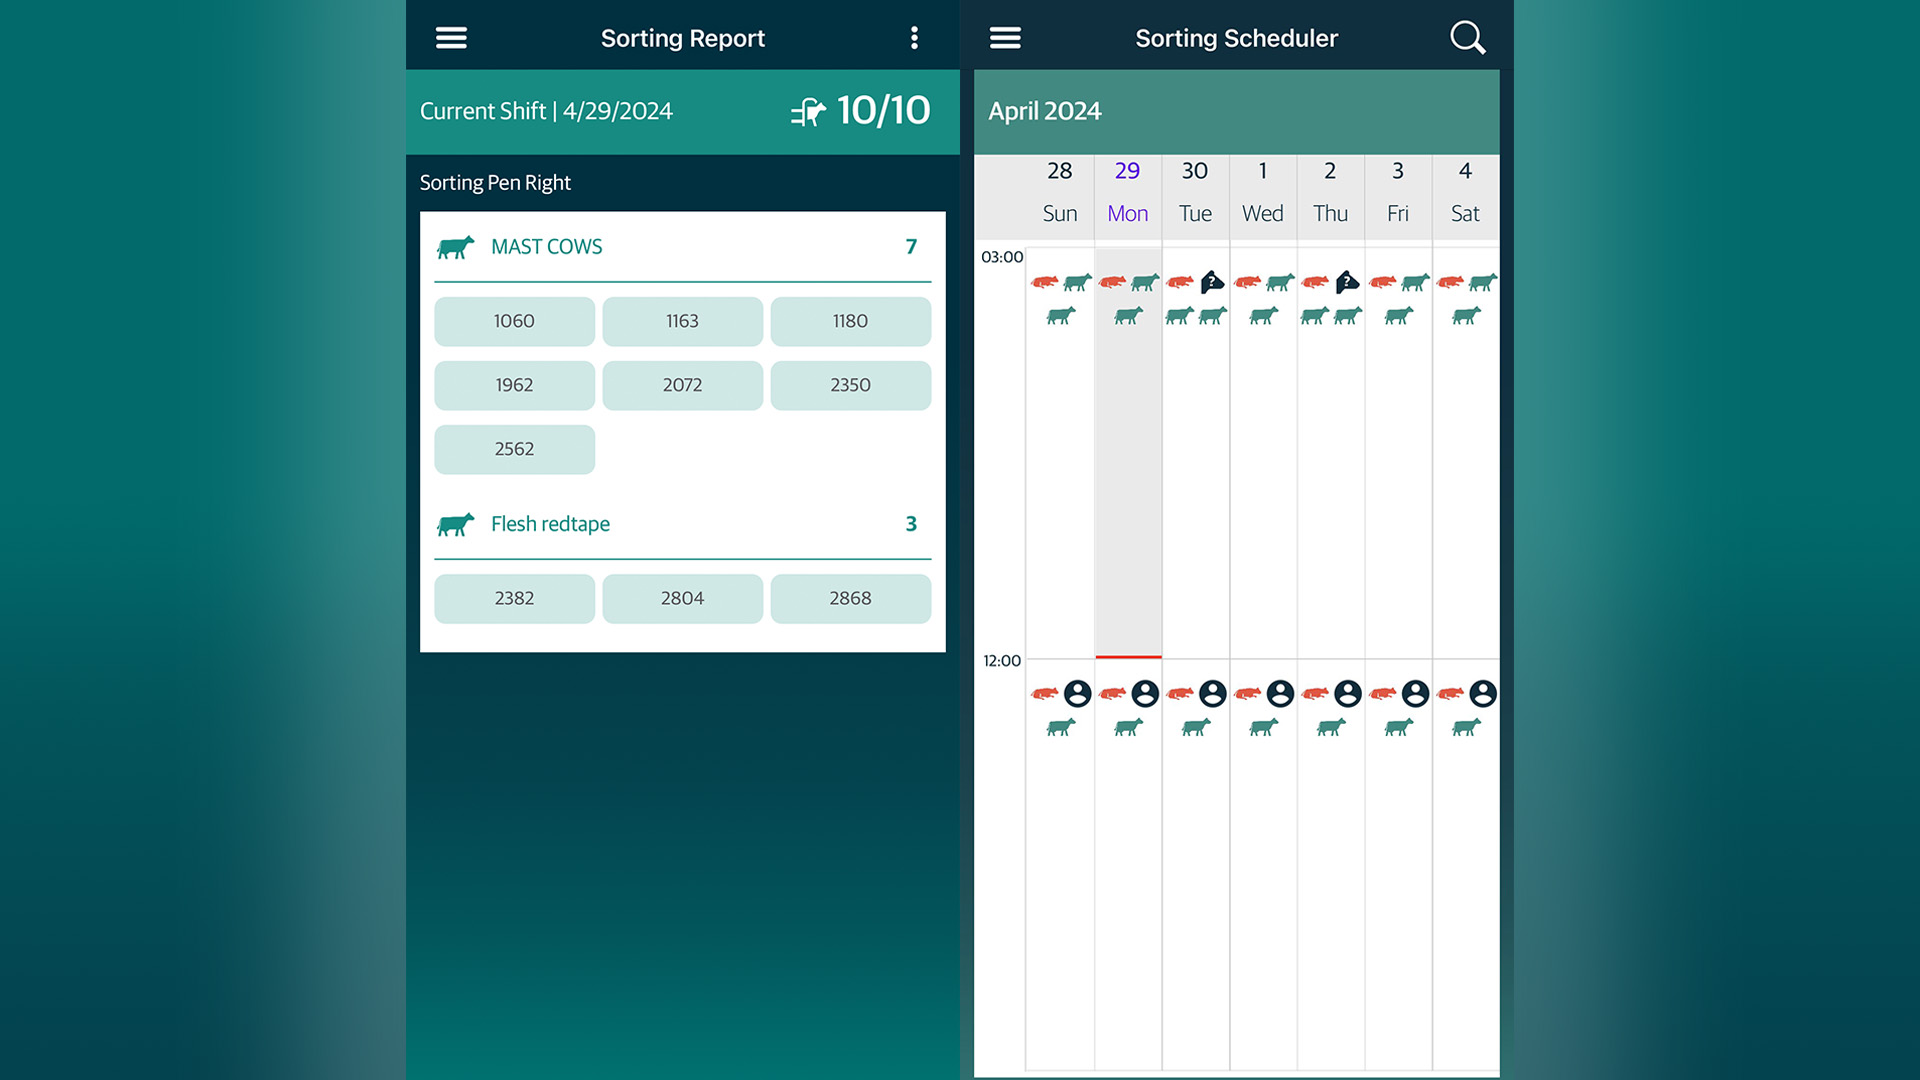Click the Saturday 12:00 person icon
1920x1080 pixels.
tap(1483, 693)
